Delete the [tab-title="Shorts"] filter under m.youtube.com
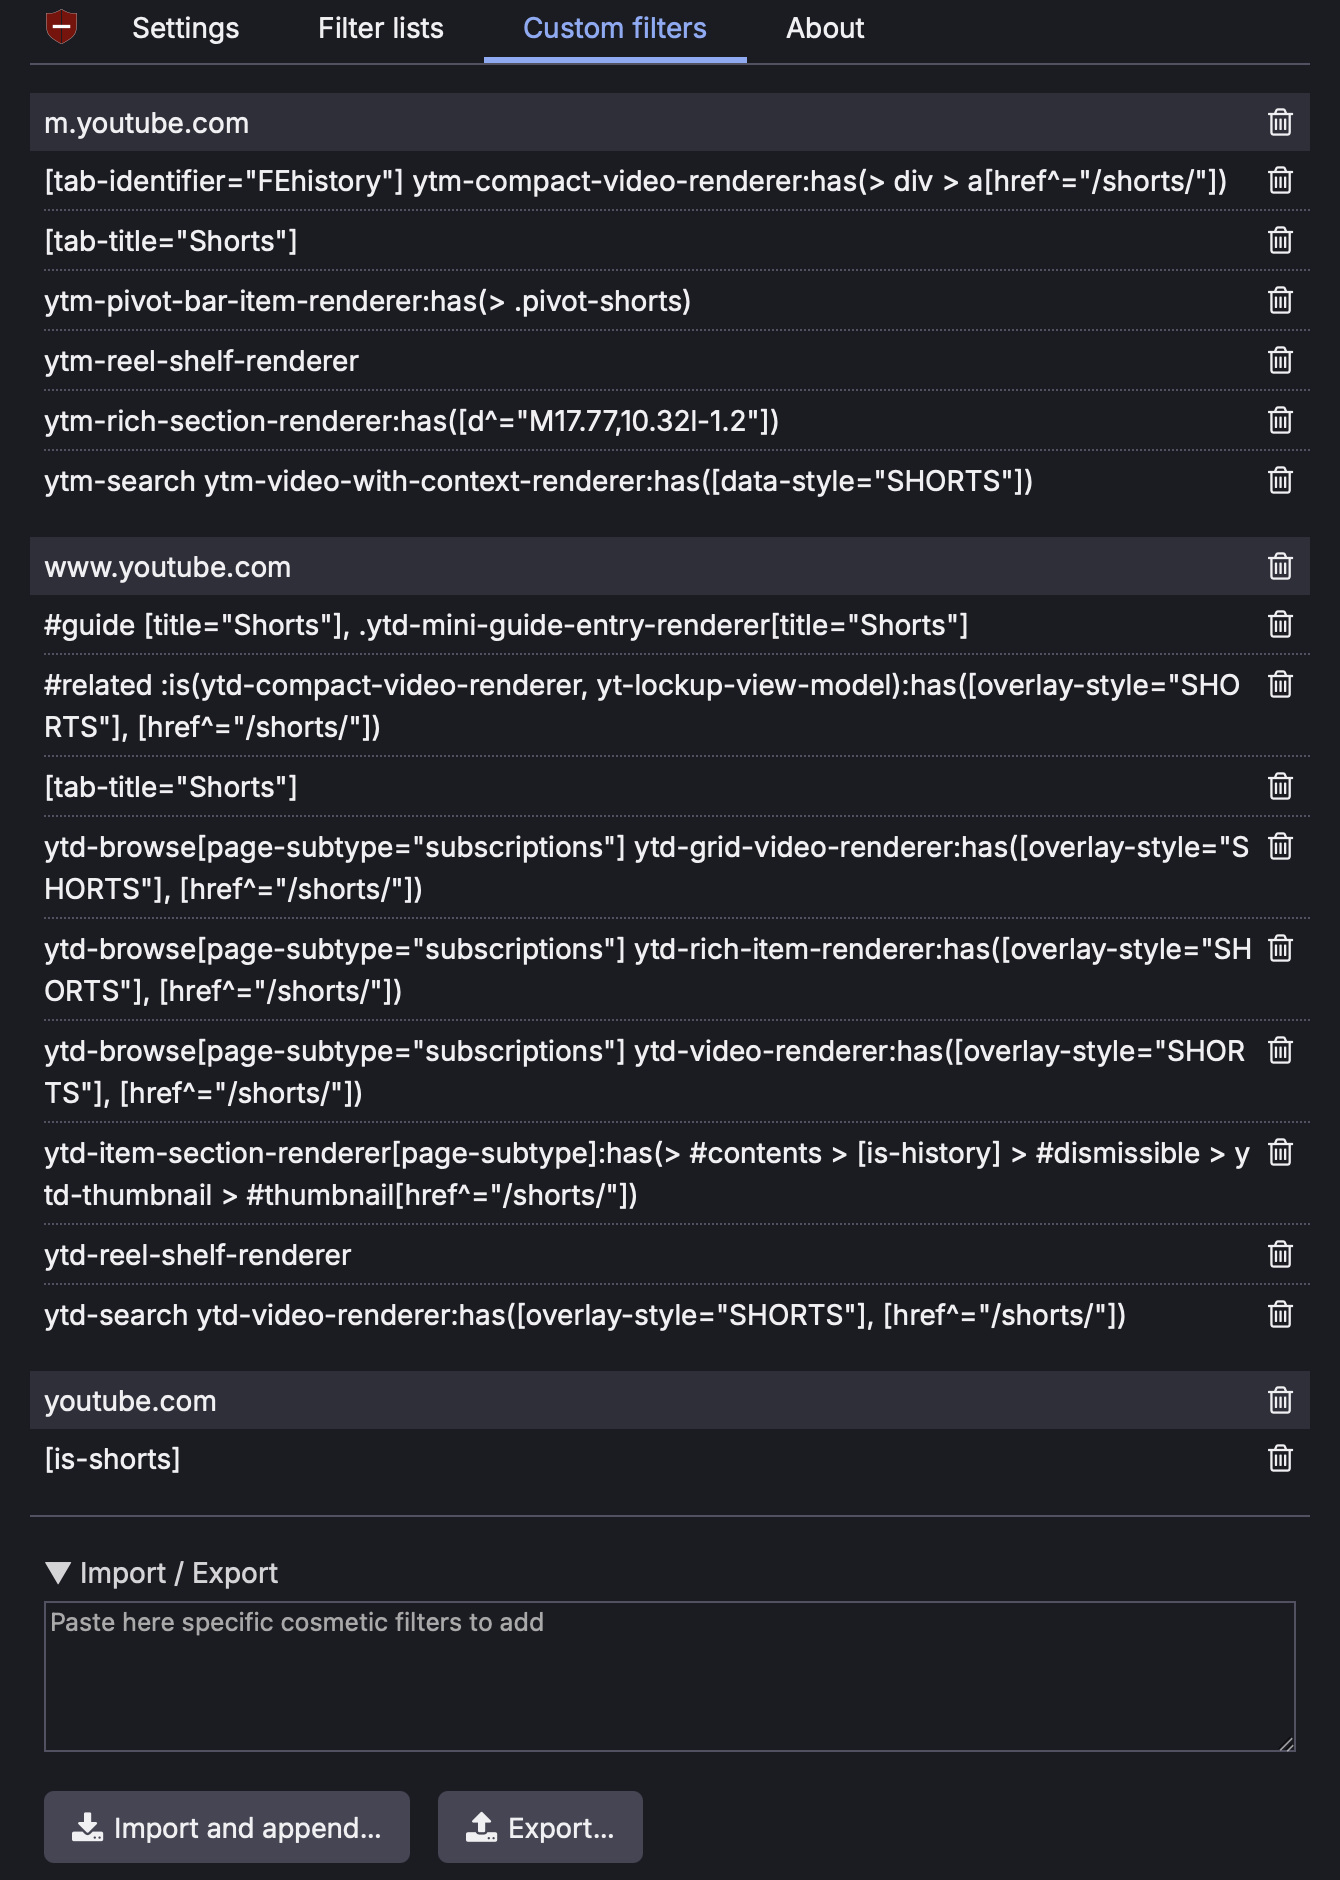 point(1281,241)
